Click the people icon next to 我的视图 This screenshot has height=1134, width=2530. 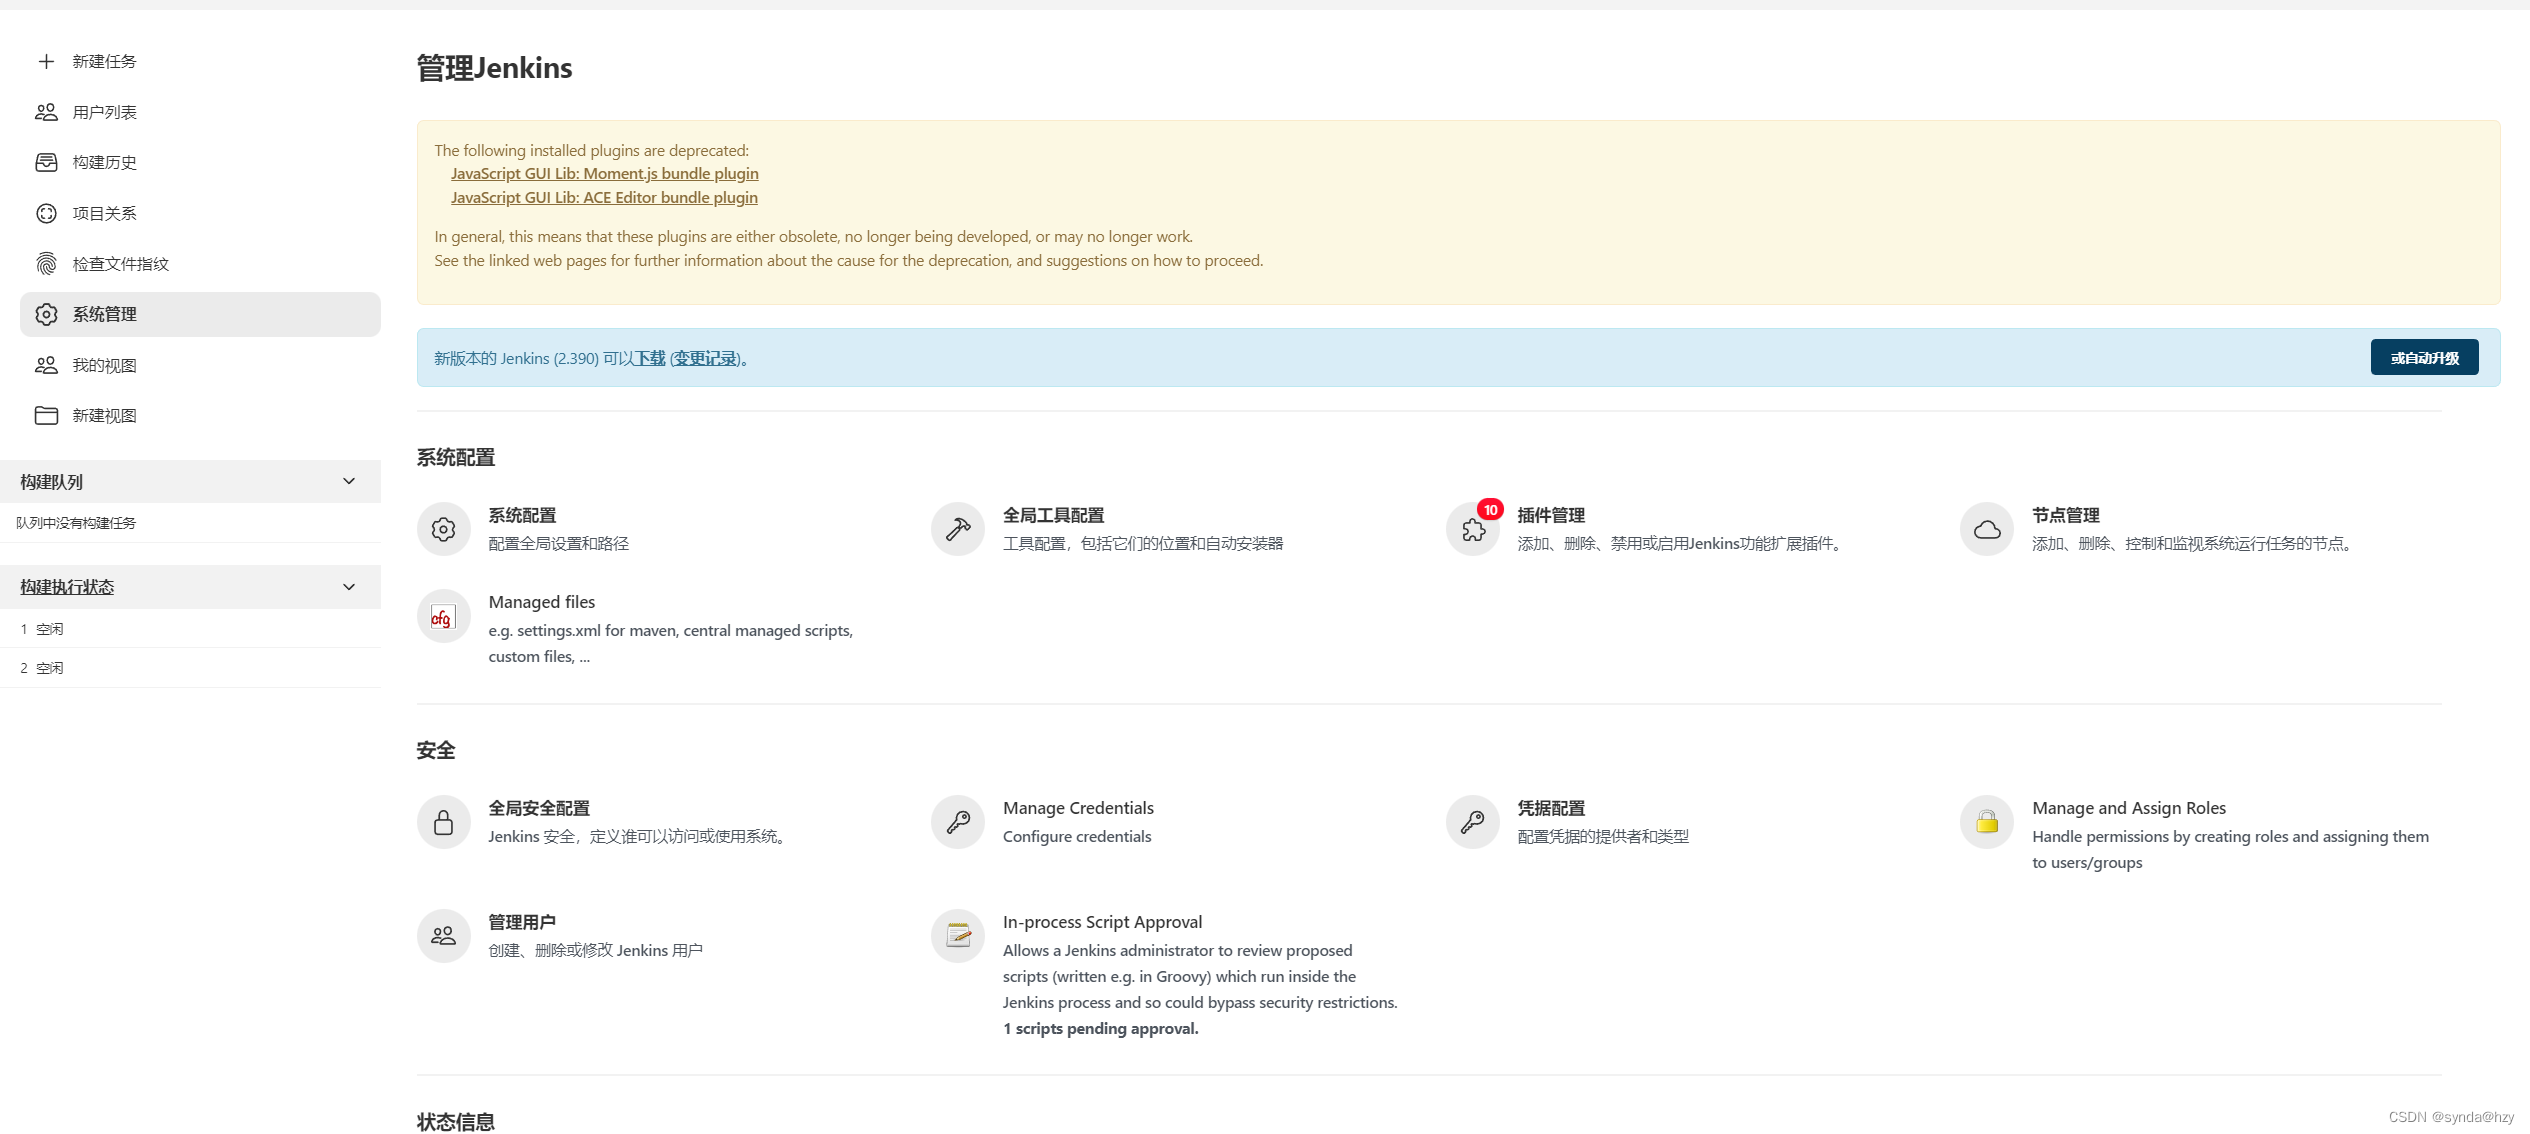click(x=46, y=365)
